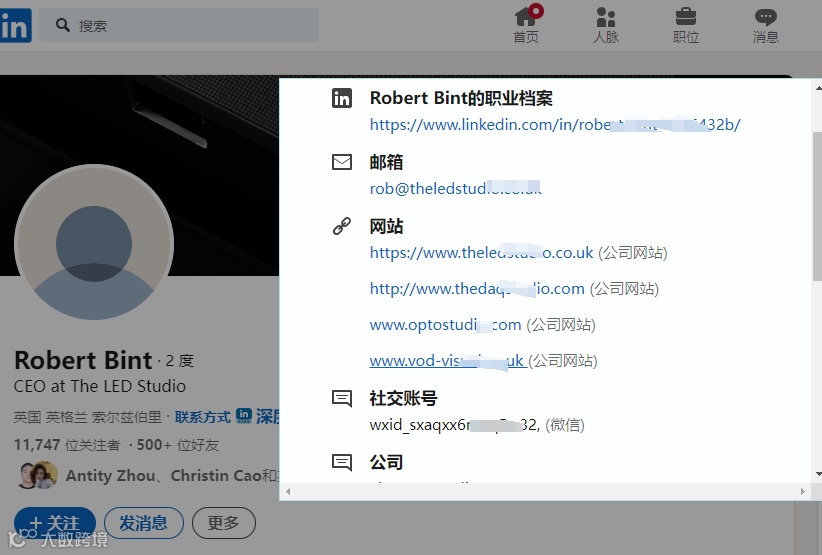Click the envelope icon next to 邮箱
822x555 pixels.
pos(342,162)
